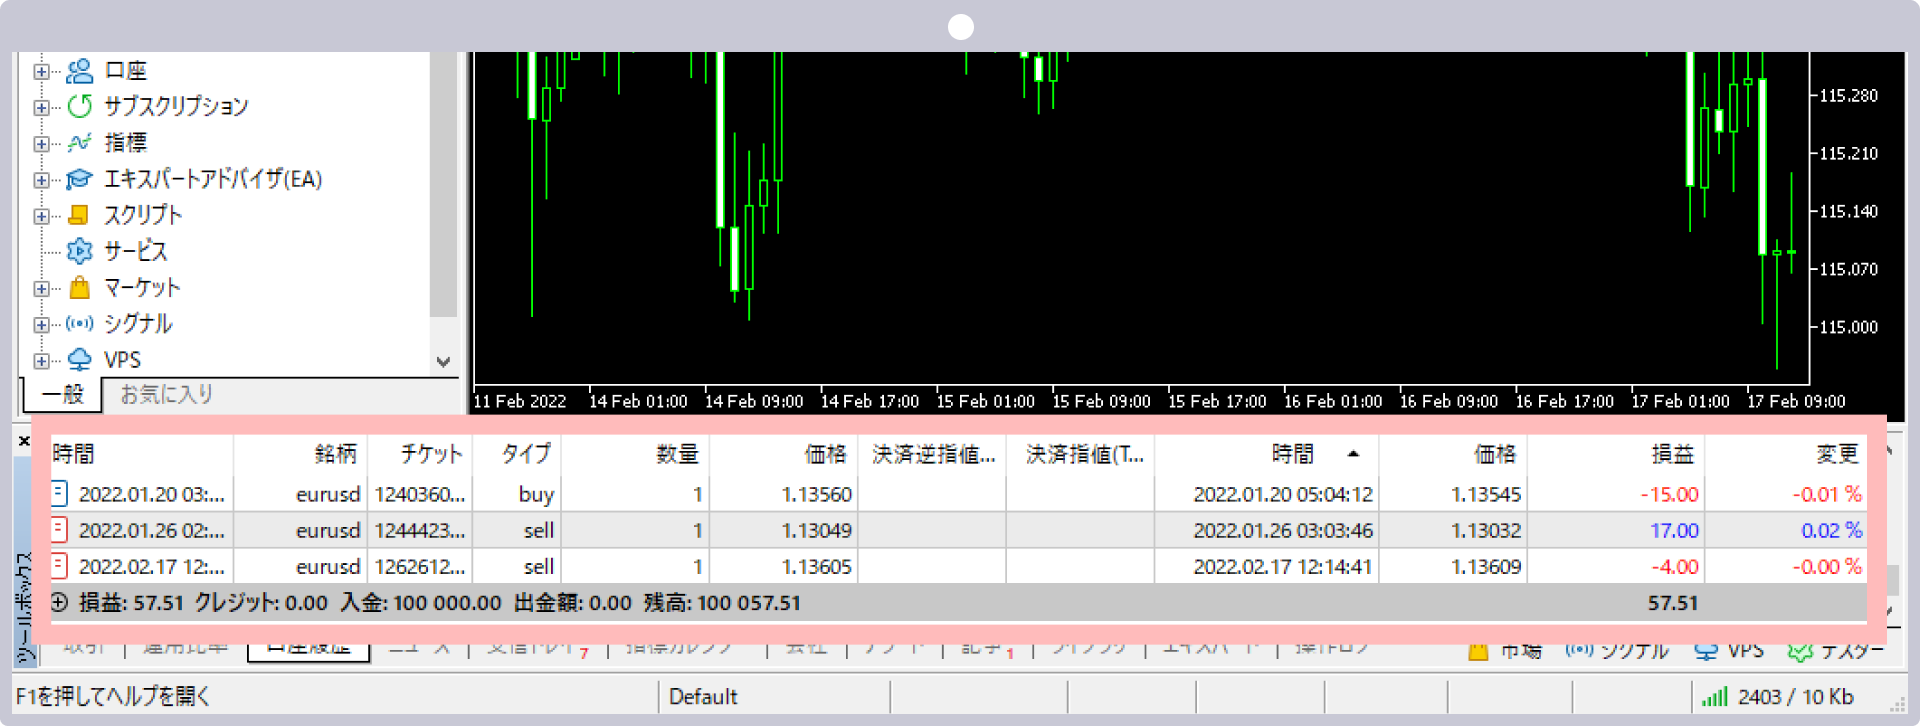
Task: Sort by the チケット column header
Action: (420, 454)
